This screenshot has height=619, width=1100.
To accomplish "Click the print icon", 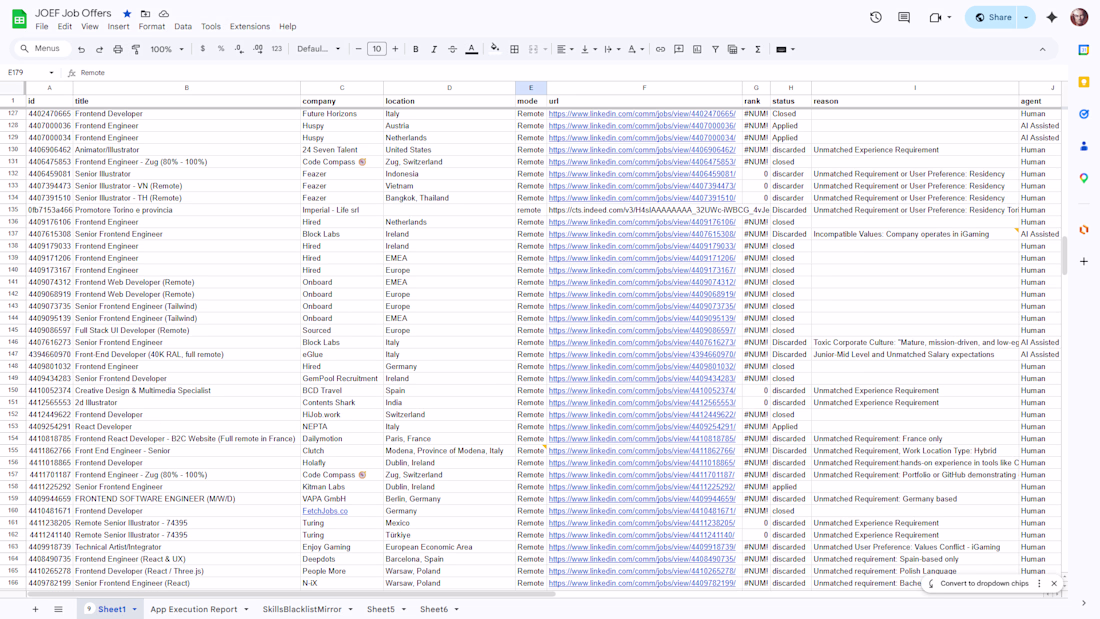I will point(118,49).
